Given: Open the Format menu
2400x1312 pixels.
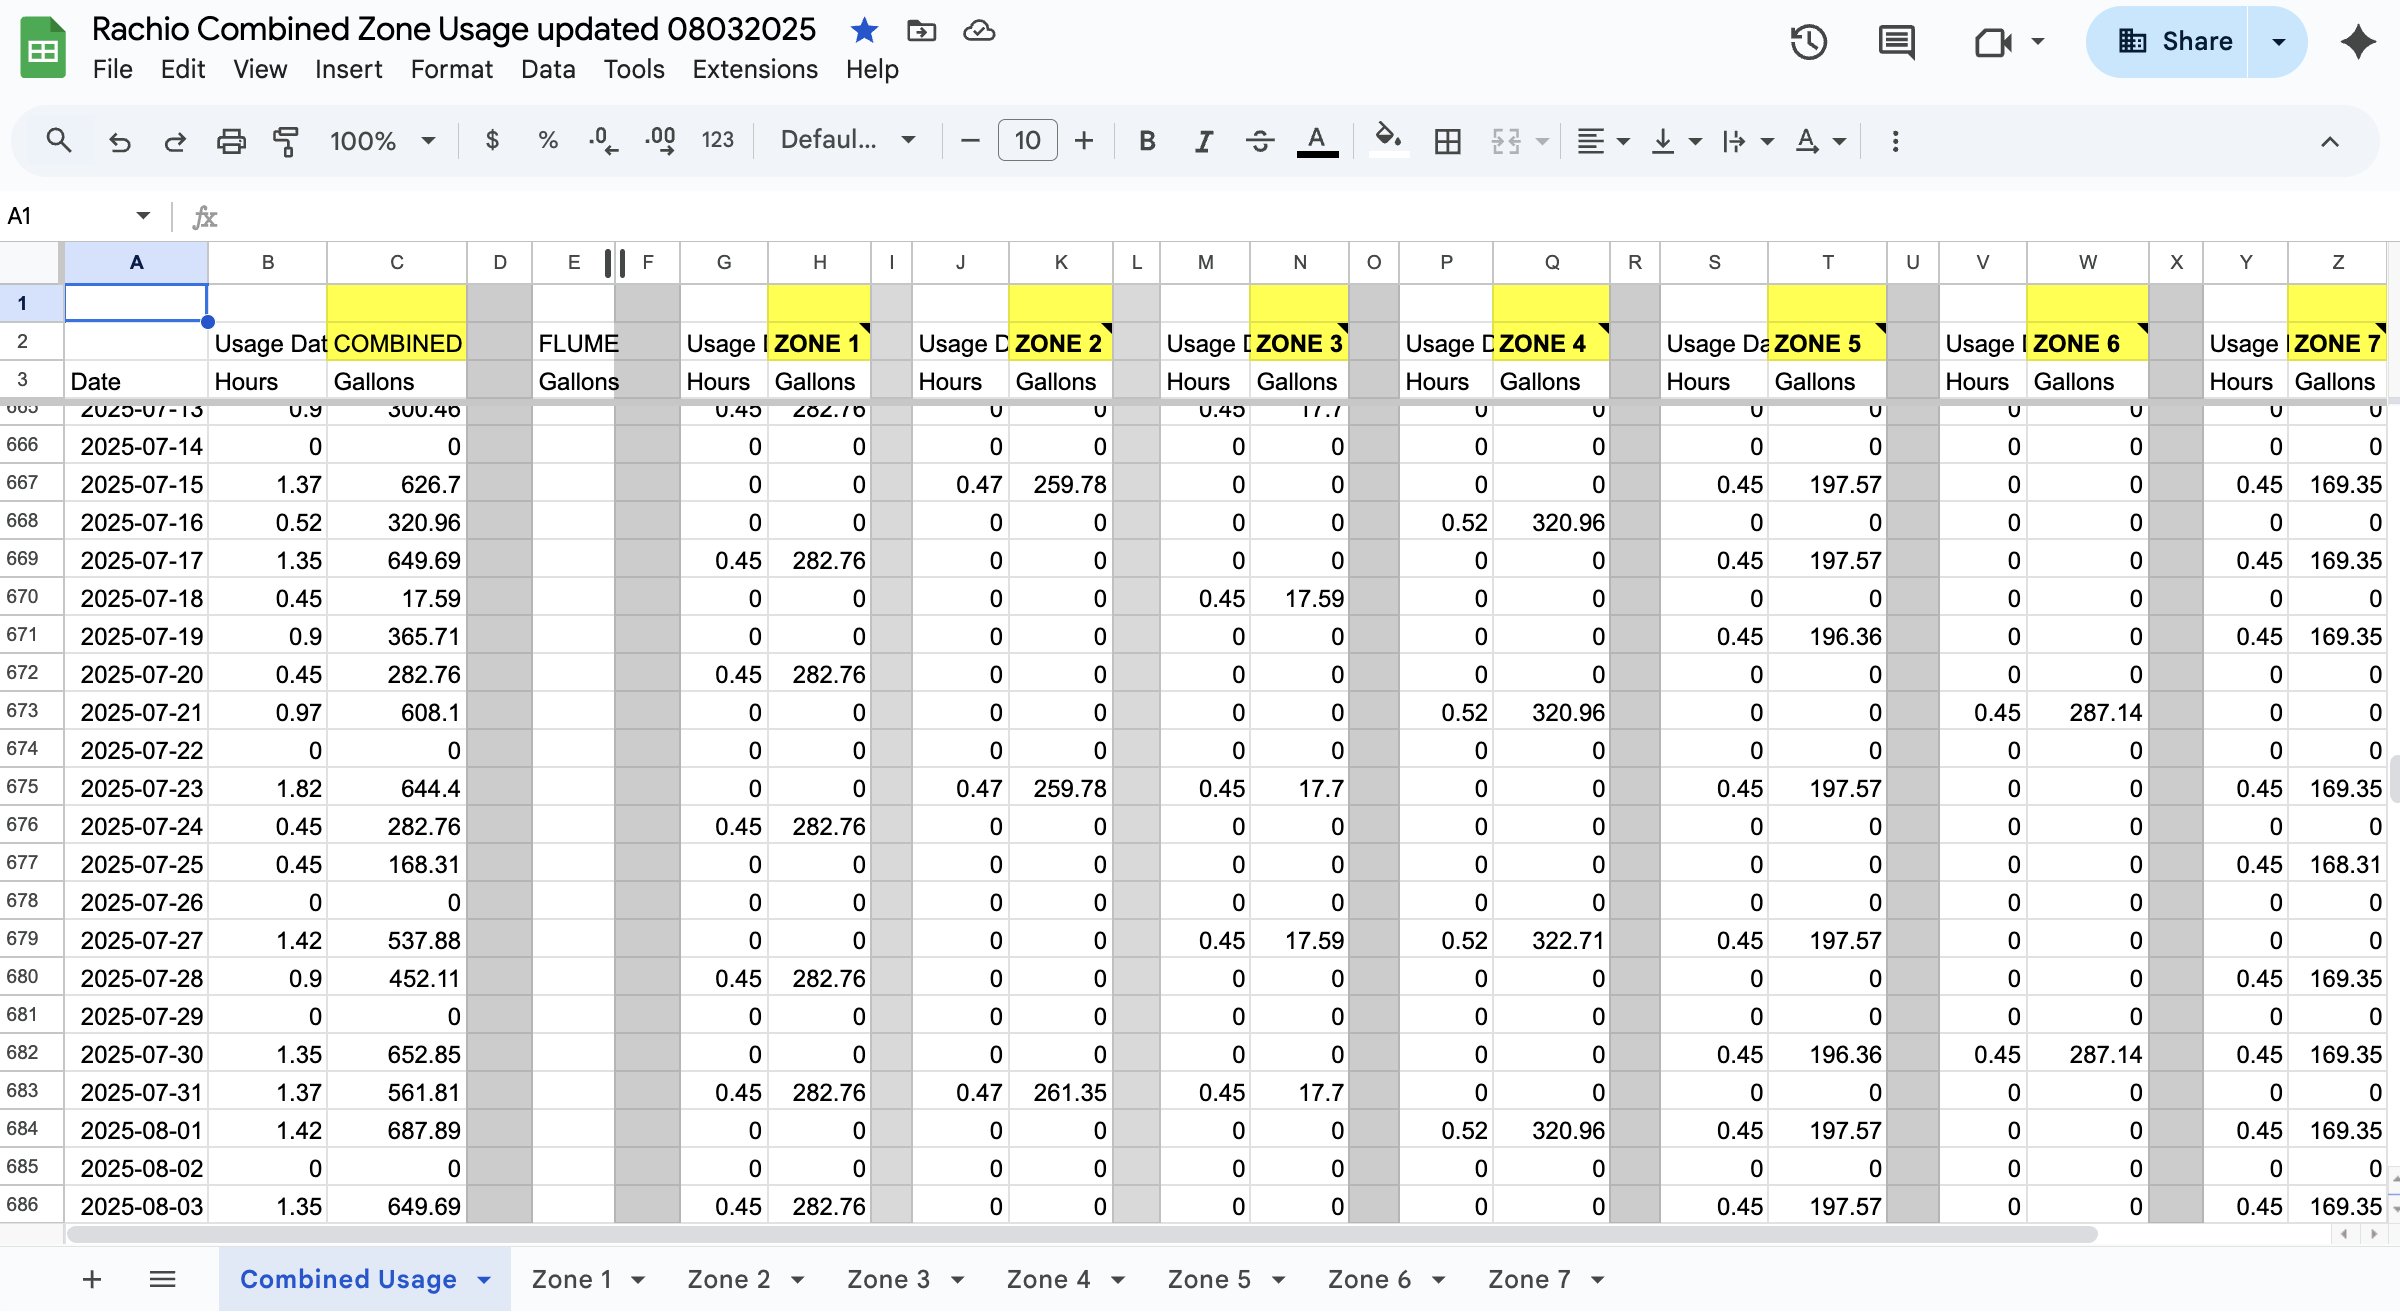Looking at the screenshot, I should [x=451, y=69].
